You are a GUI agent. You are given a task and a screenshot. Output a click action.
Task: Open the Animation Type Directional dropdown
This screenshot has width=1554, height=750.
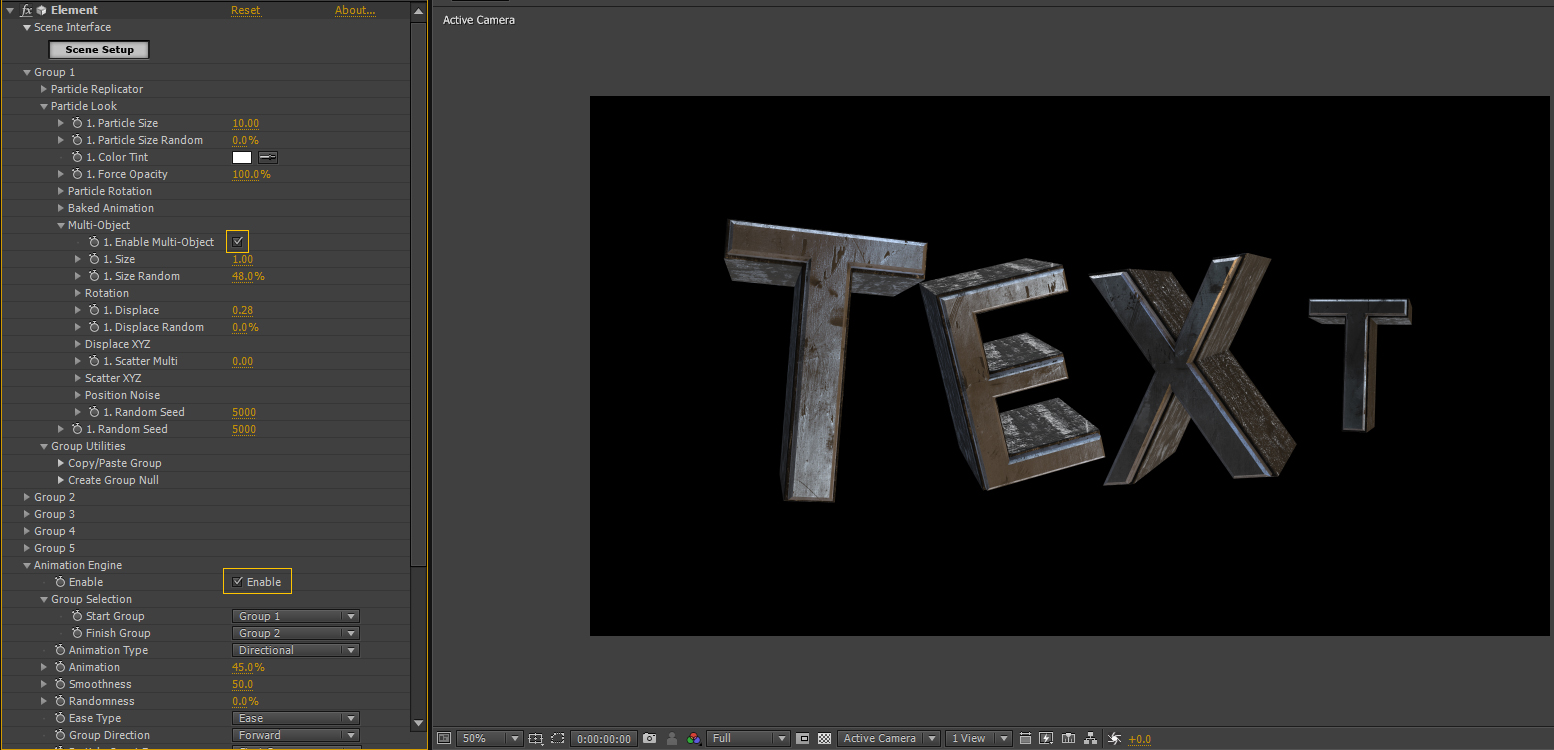click(x=295, y=650)
